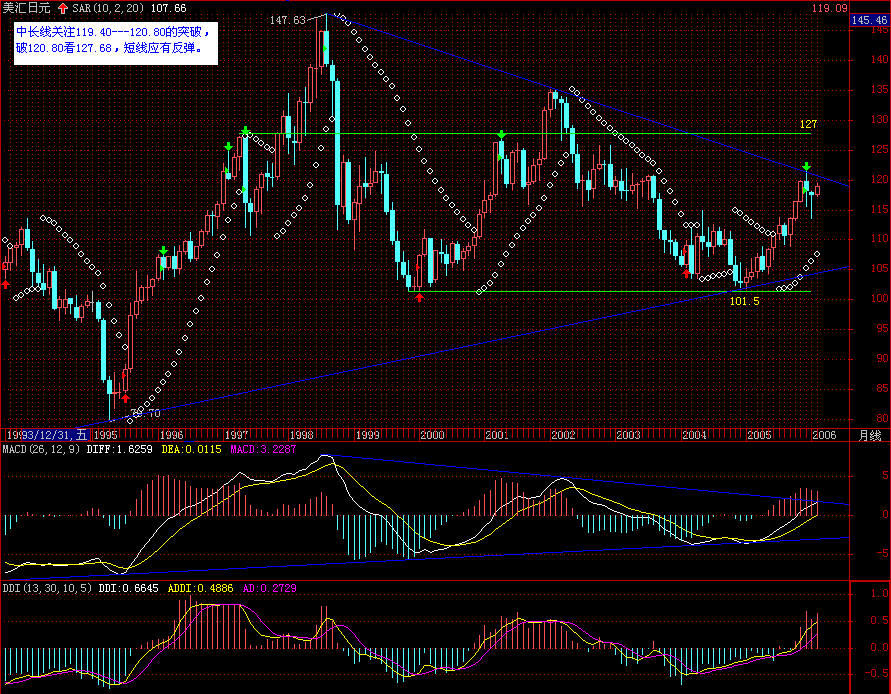Click green arrow at late-2005 high
891x694 pixels.
click(x=807, y=167)
